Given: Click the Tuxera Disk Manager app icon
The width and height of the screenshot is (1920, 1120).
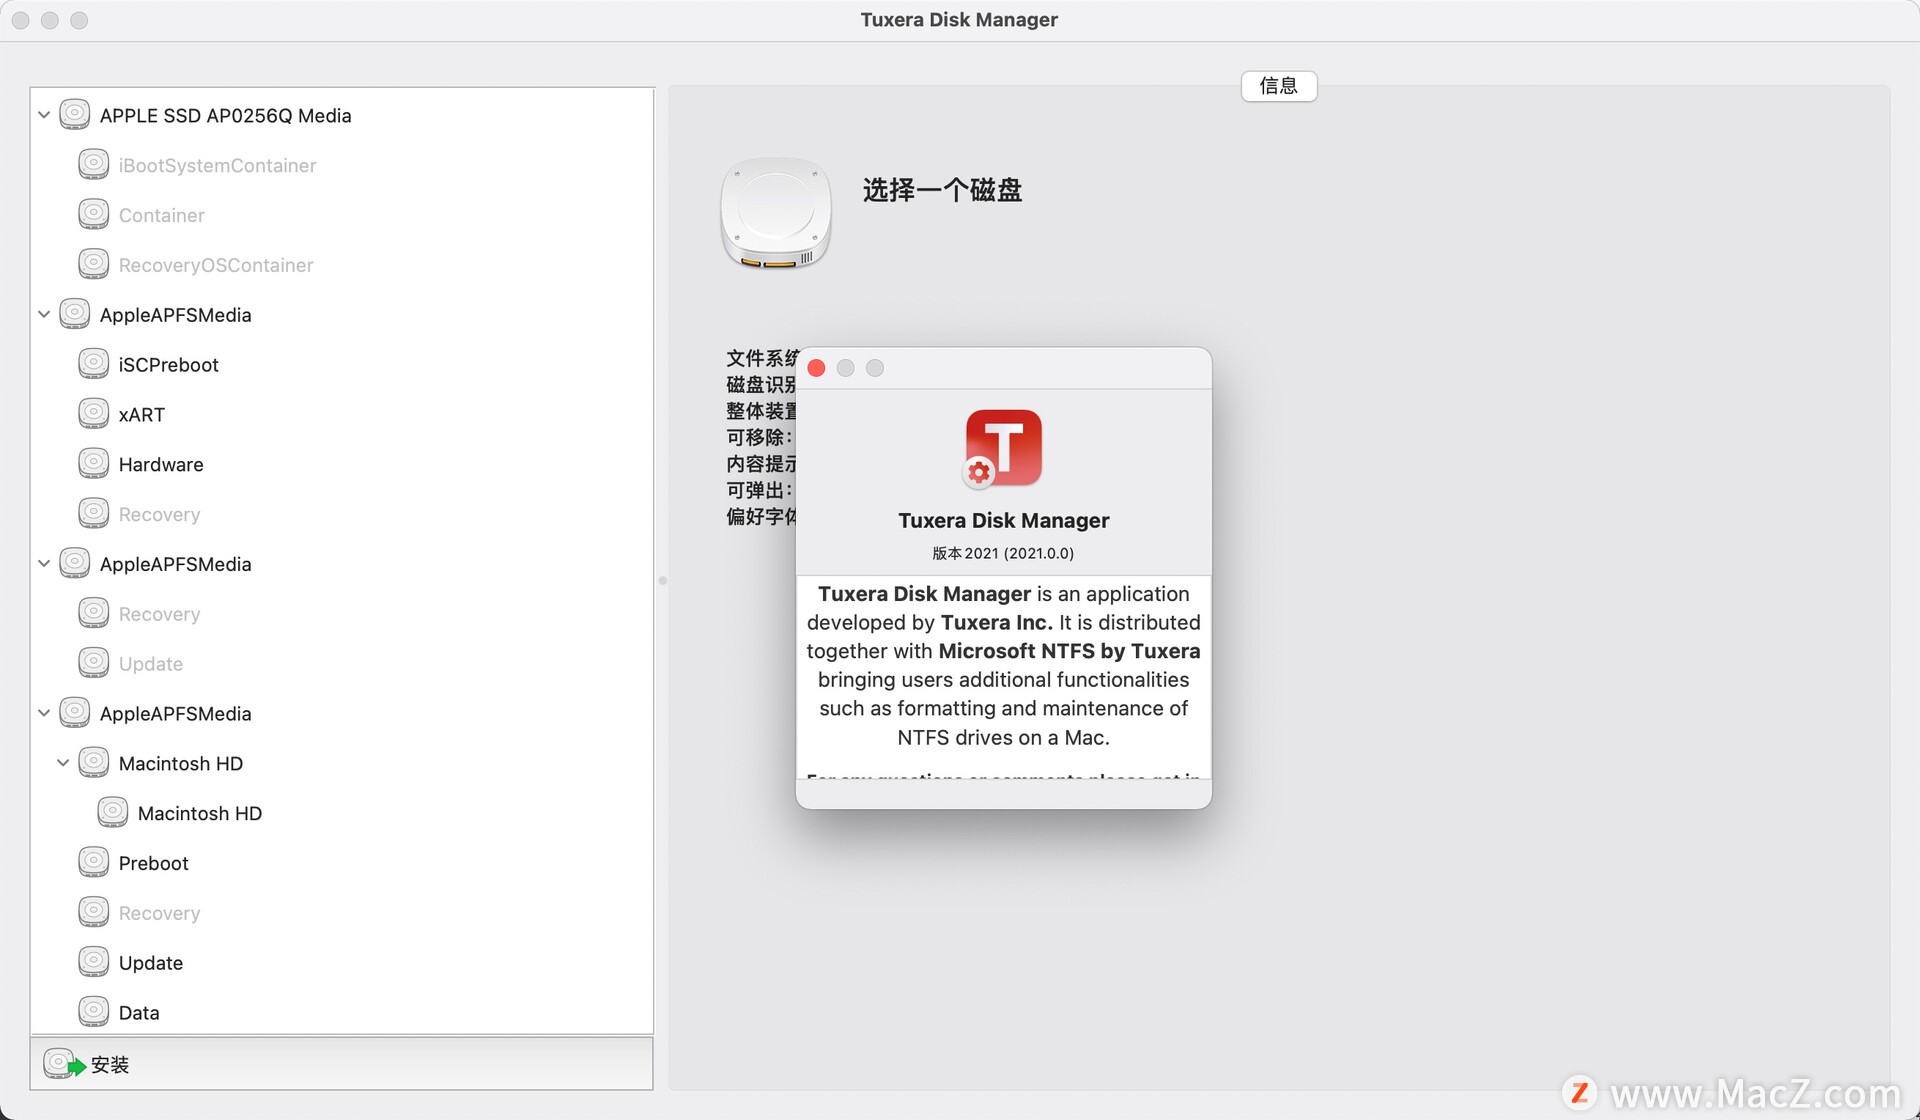Looking at the screenshot, I should [x=1004, y=447].
